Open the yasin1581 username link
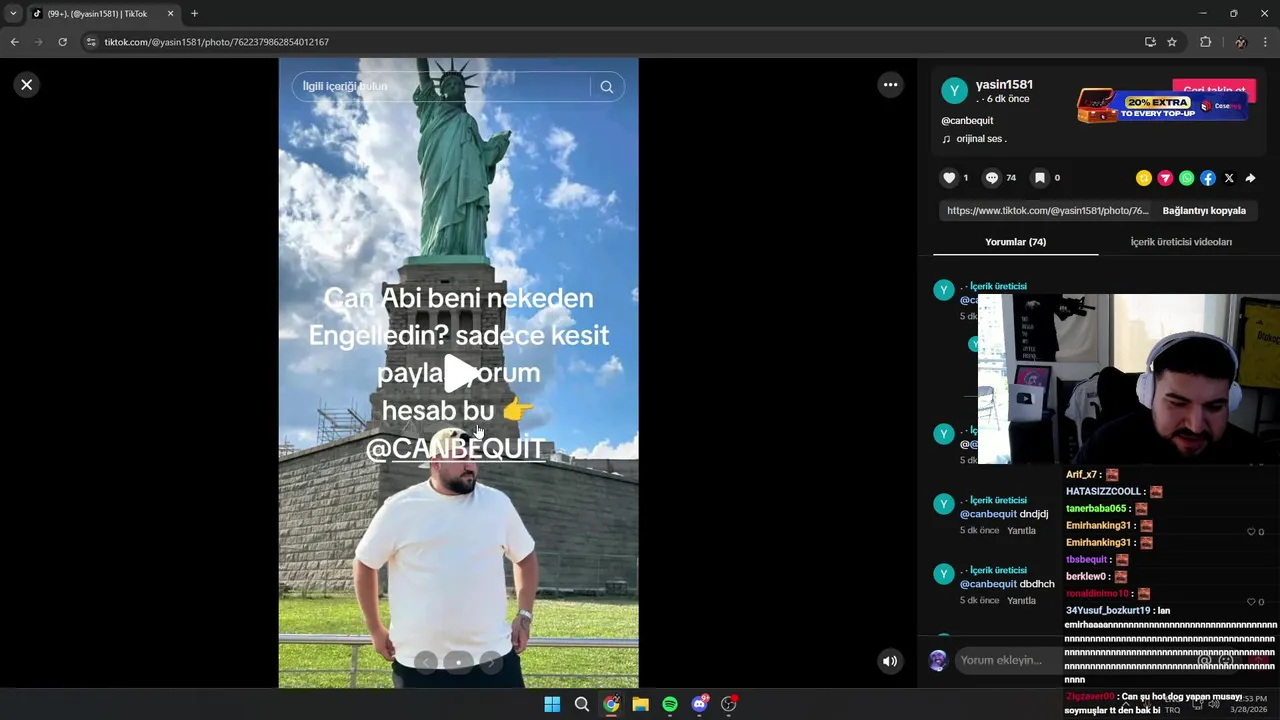 pos(1004,85)
